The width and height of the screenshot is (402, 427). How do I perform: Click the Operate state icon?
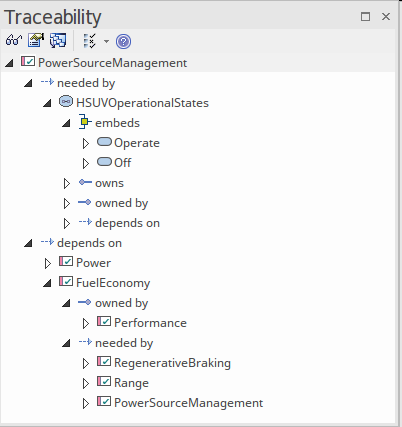pyautogui.click(x=104, y=142)
